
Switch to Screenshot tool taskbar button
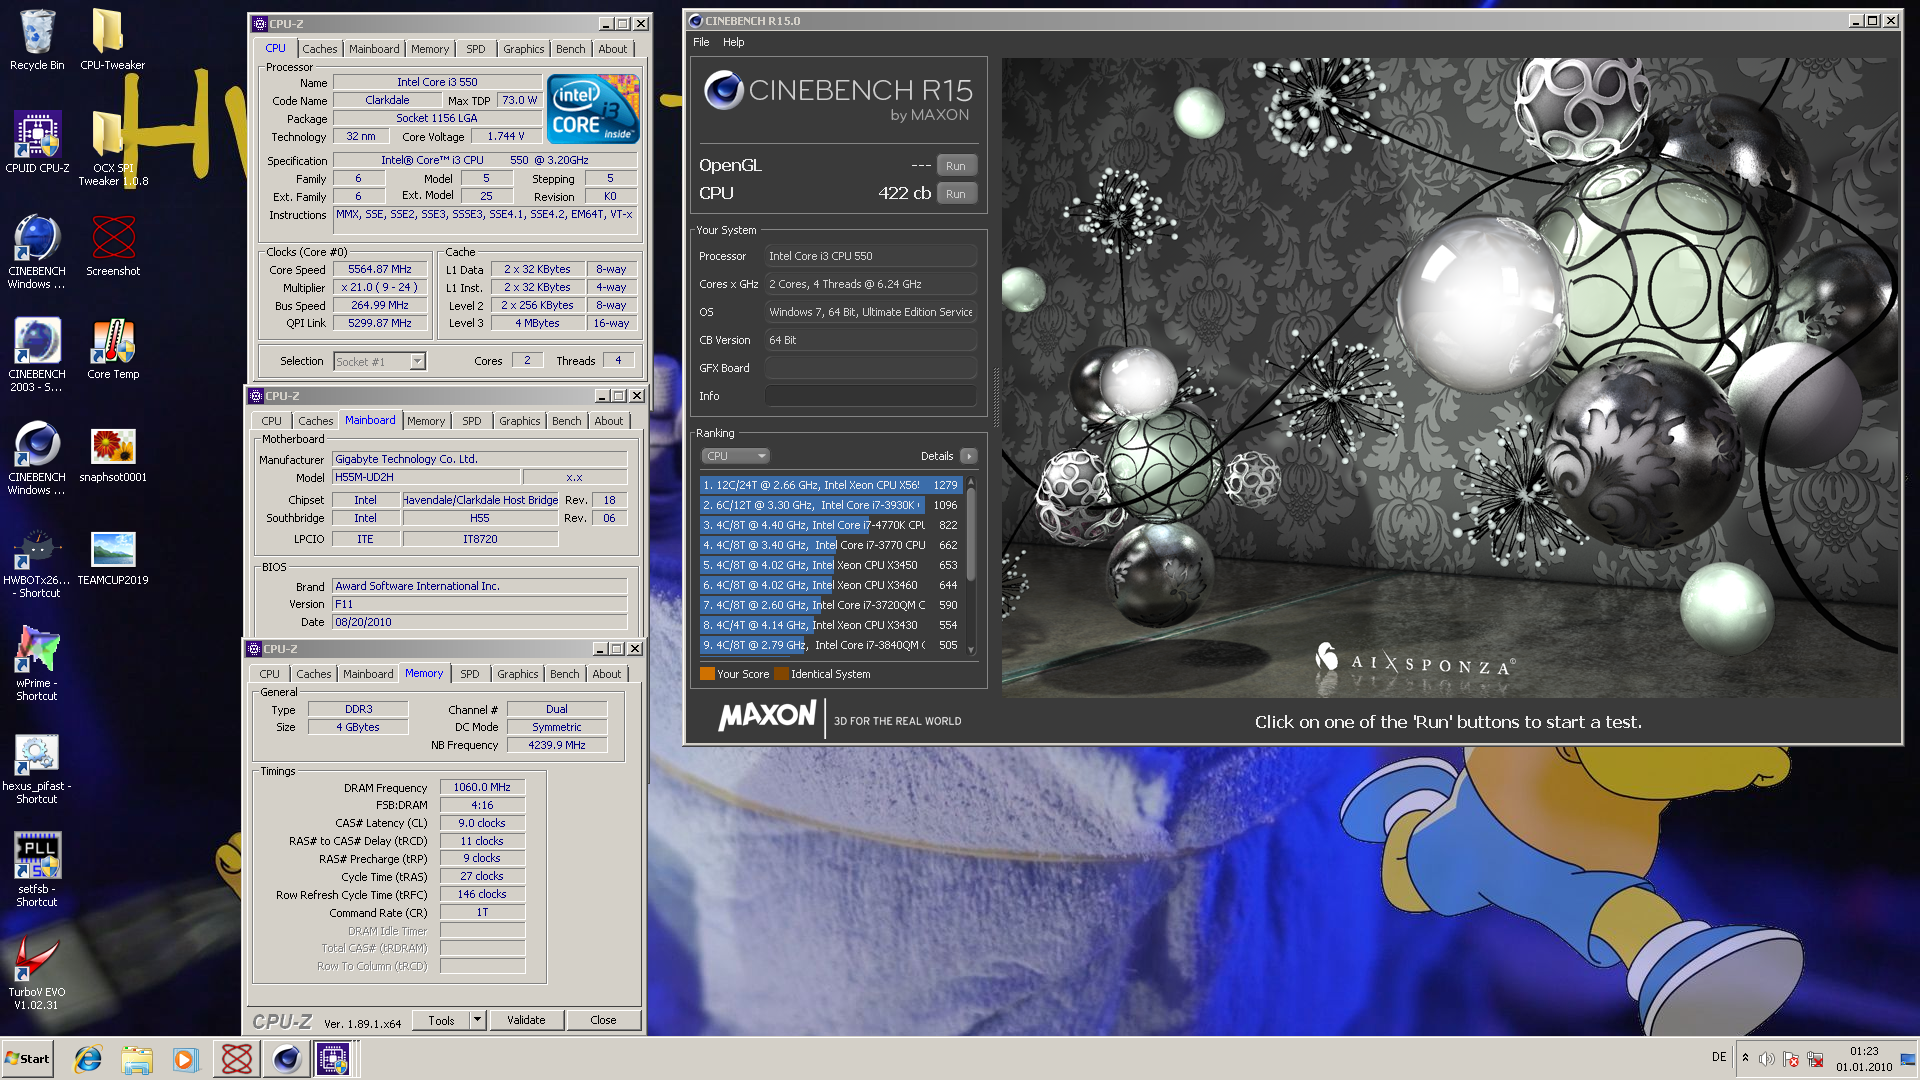pos(237,1059)
